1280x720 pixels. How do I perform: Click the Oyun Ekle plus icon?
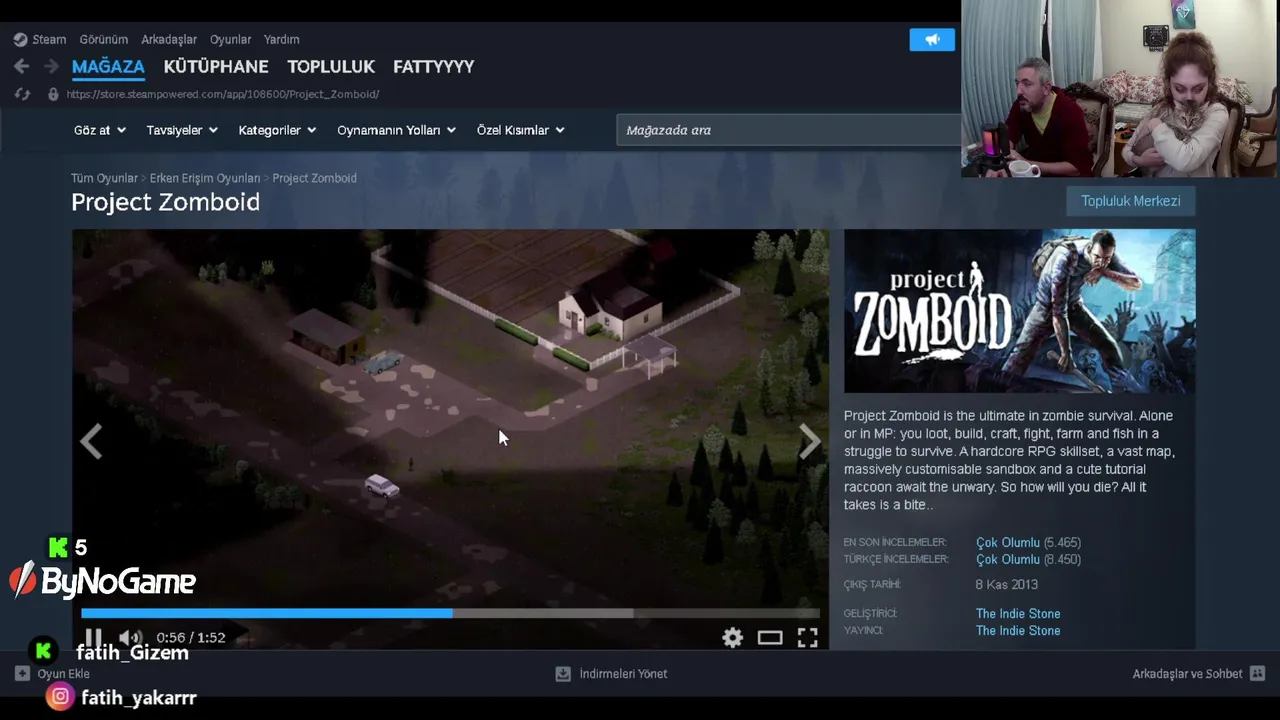[22, 674]
